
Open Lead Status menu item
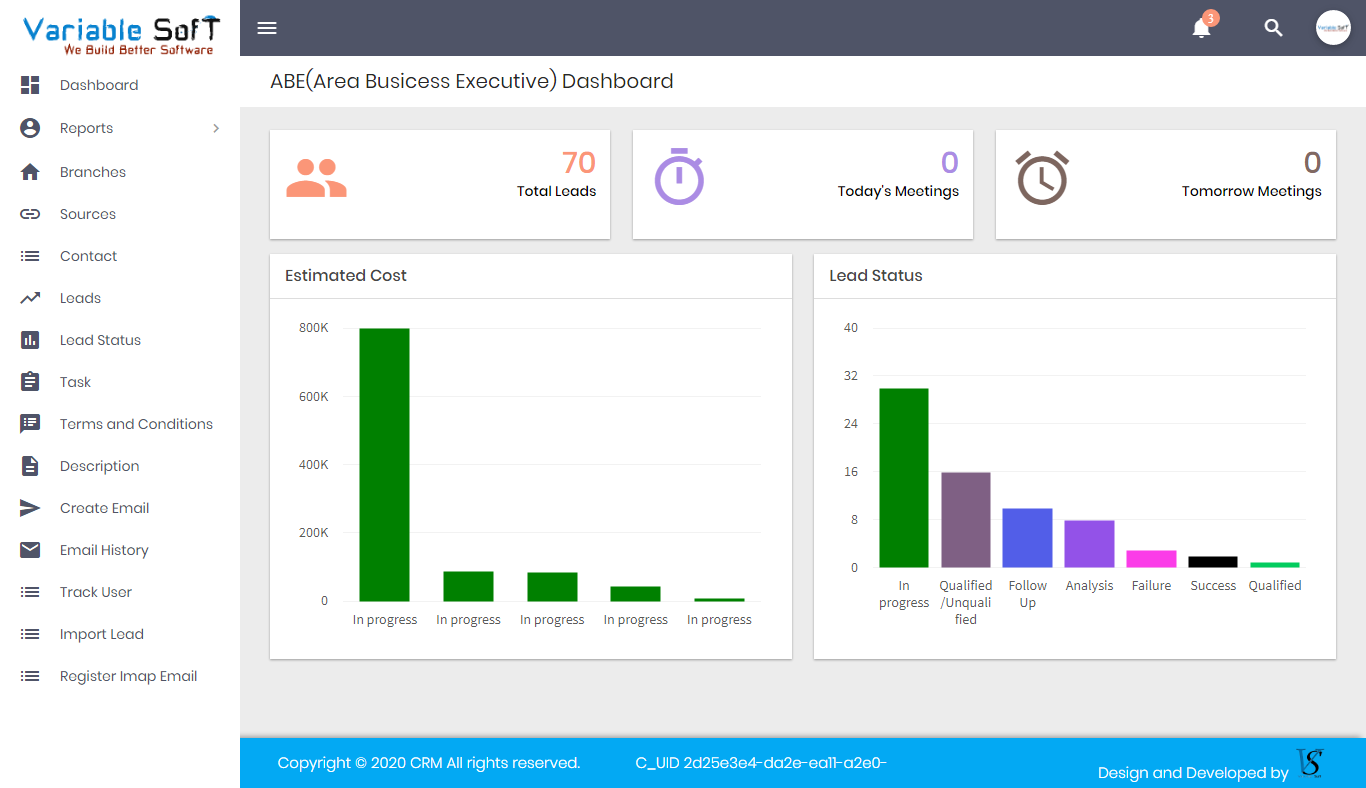pyautogui.click(x=100, y=340)
